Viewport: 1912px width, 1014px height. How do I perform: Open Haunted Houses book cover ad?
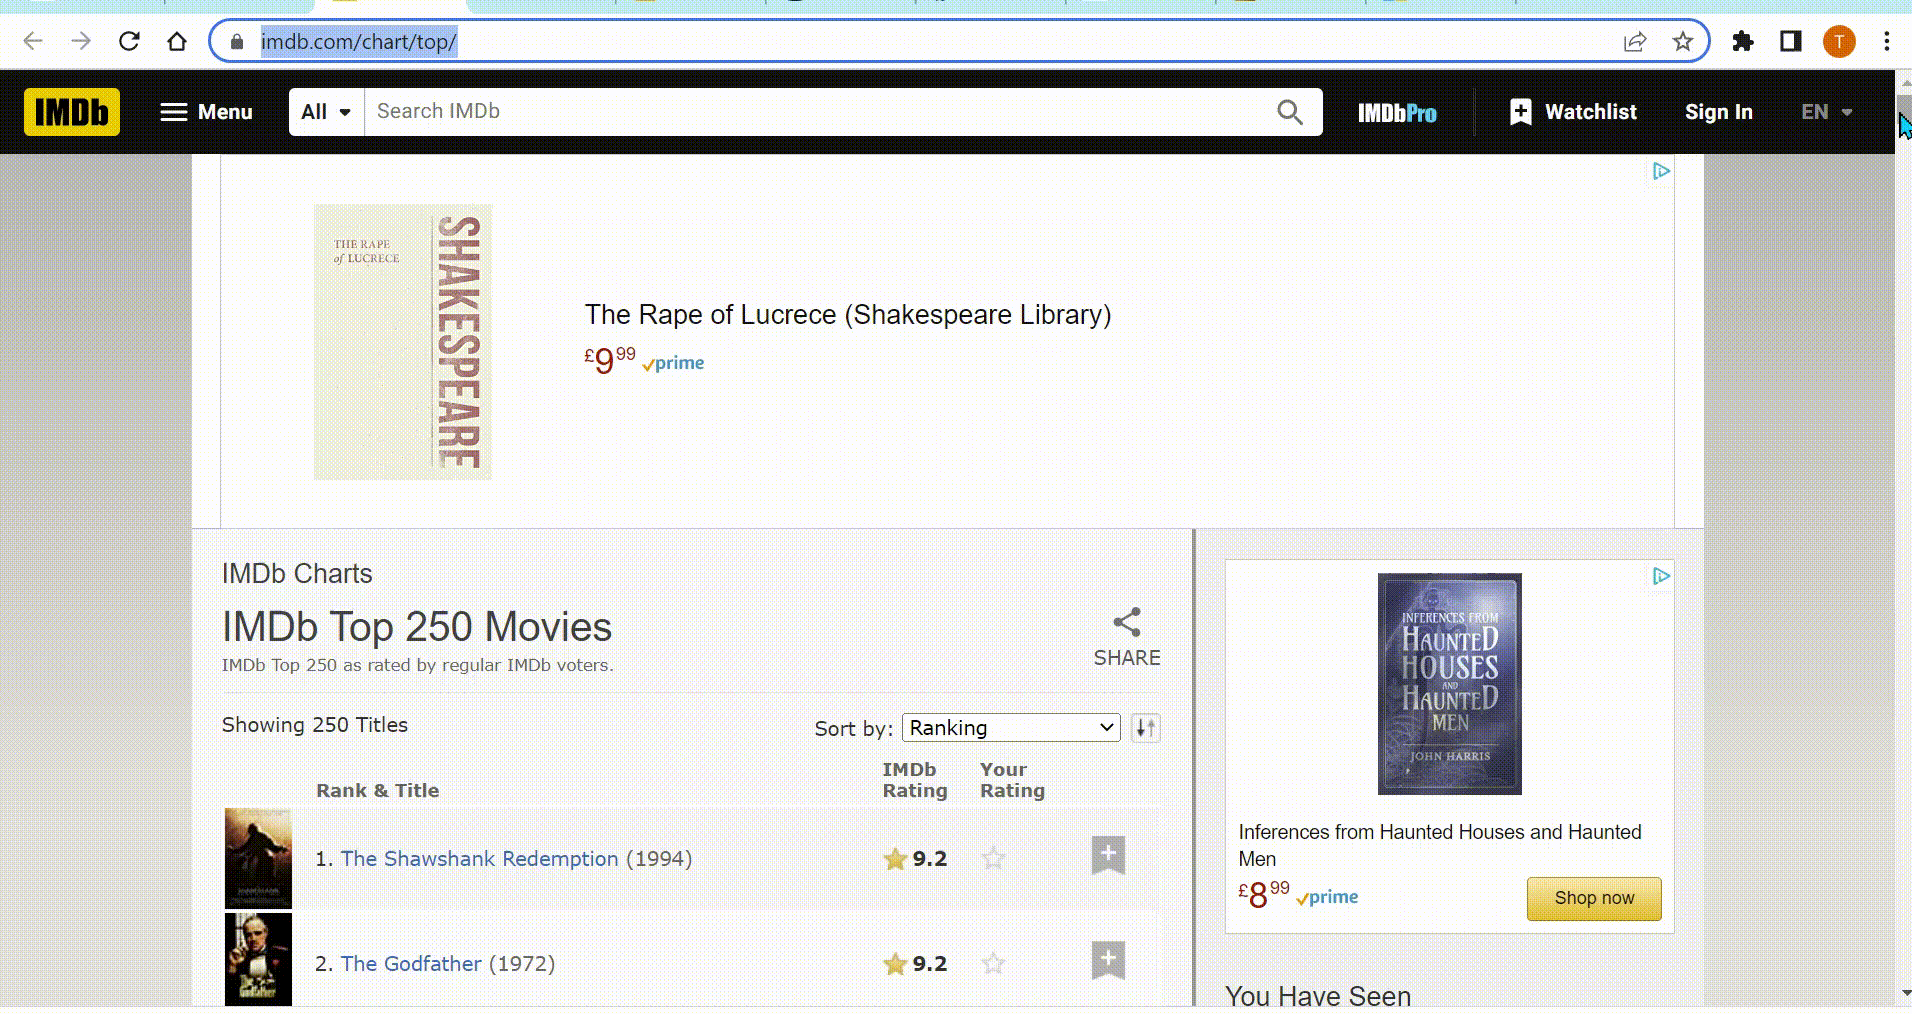[1450, 684]
